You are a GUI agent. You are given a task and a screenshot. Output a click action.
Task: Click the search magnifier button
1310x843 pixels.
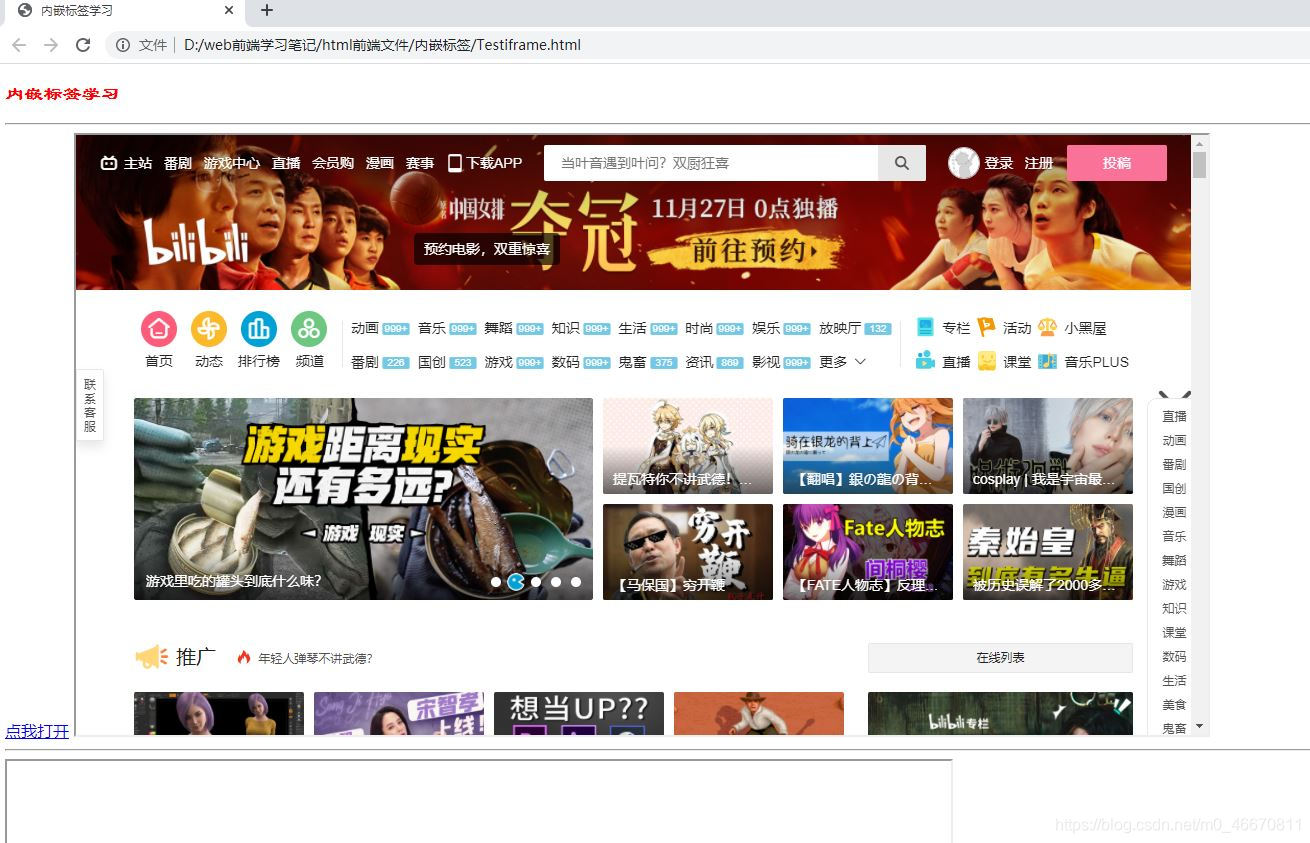click(902, 163)
